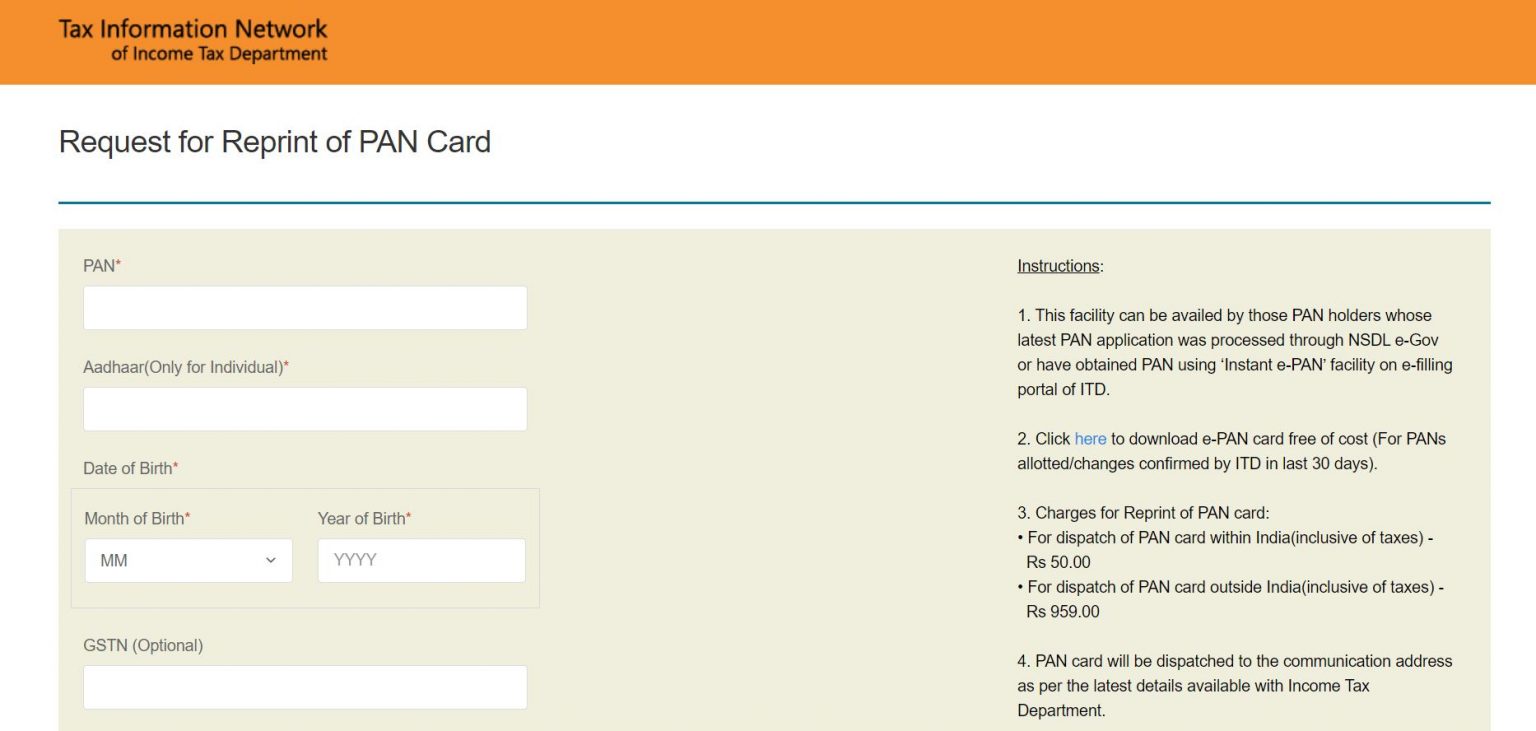Focus the Year of Birth YYYY field
The image size is (1536, 731).
click(421, 560)
